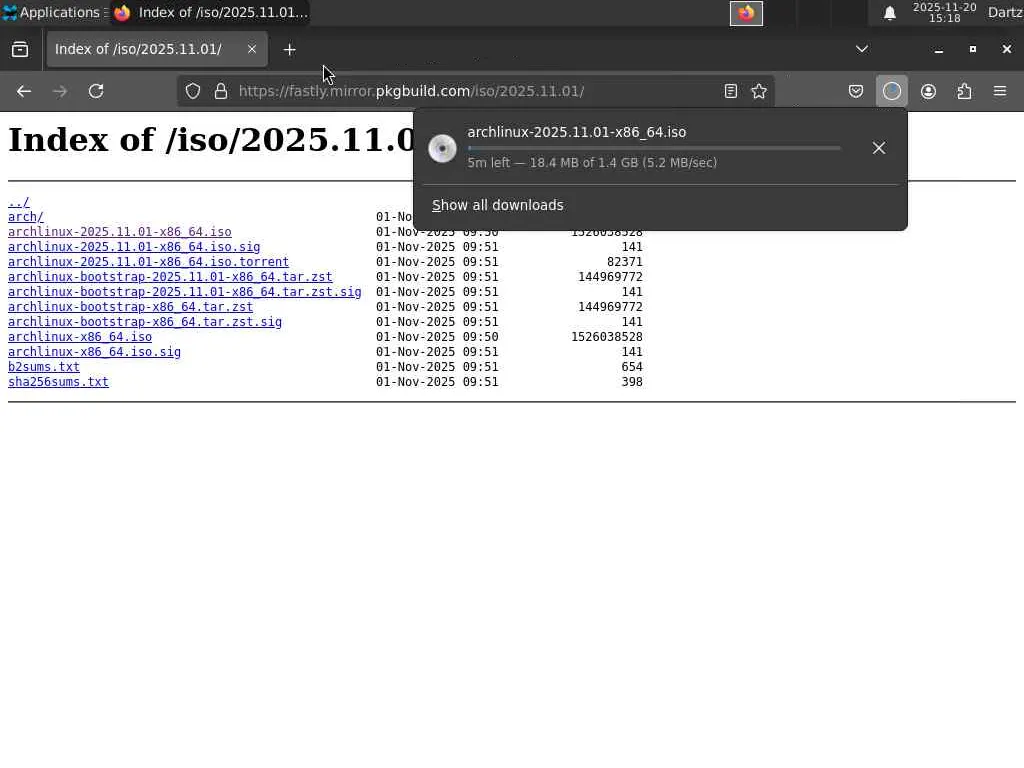
Task: Click the size value 398
Action: (632, 382)
